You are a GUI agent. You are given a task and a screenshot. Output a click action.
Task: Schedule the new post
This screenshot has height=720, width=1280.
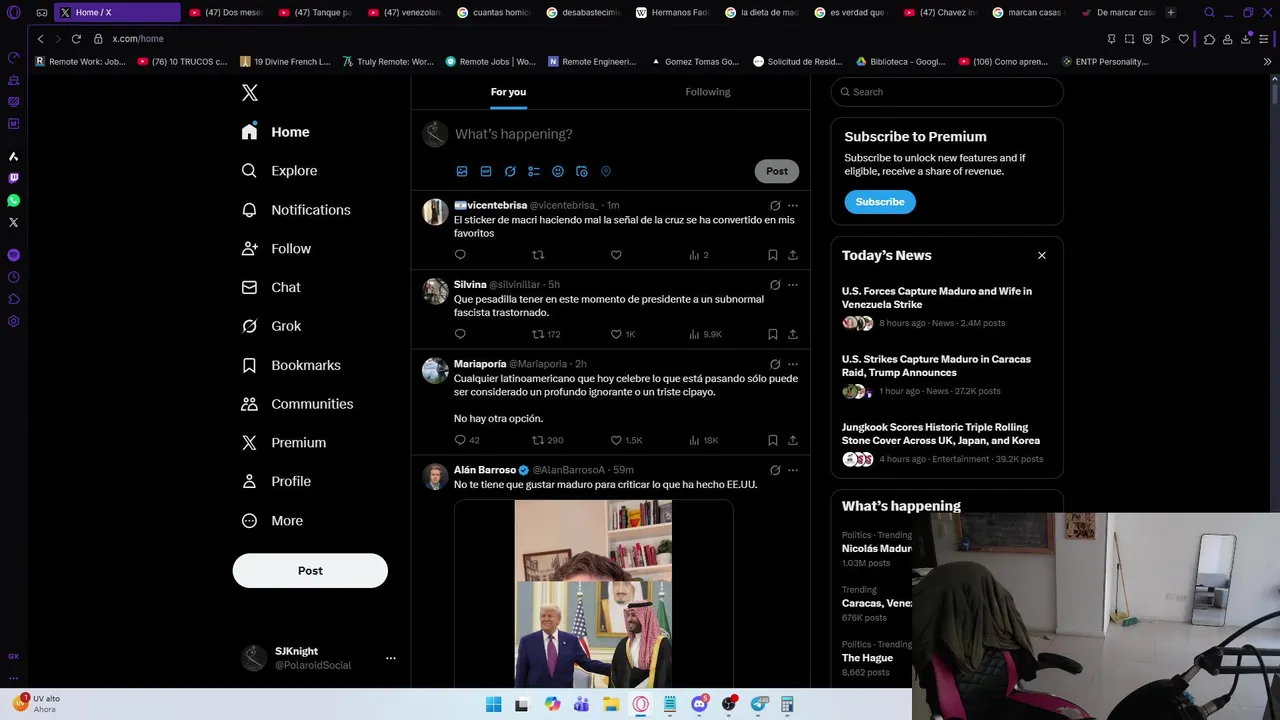(x=582, y=171)
